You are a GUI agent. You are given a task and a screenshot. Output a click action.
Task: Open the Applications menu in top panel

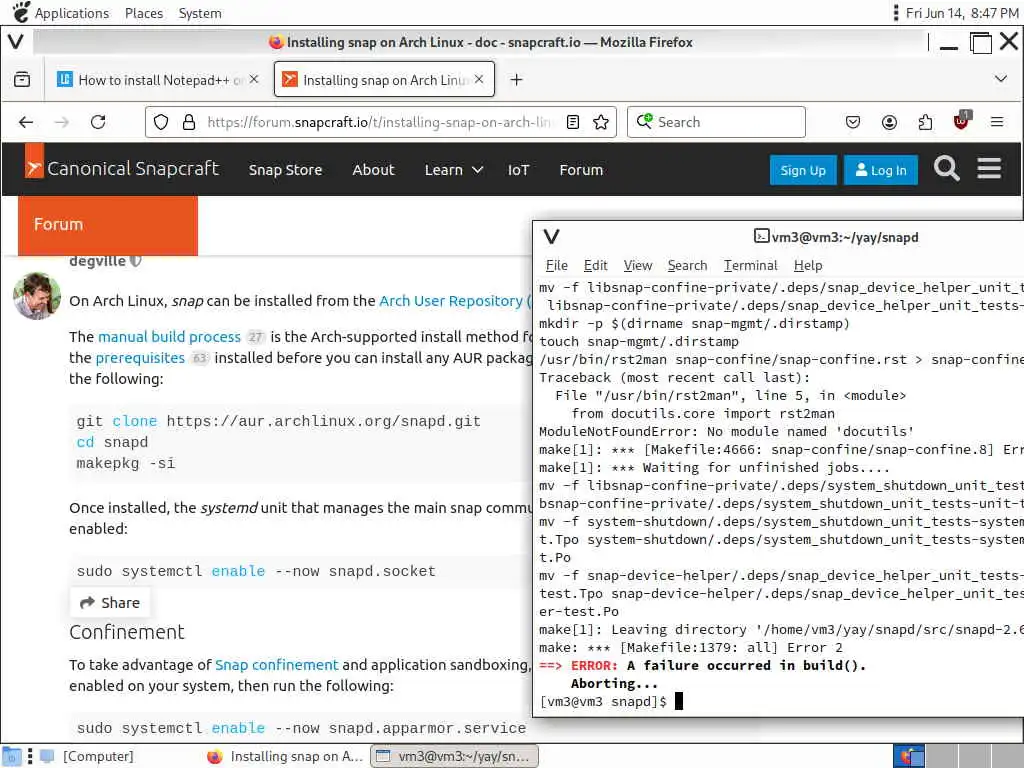click(72, 13)
